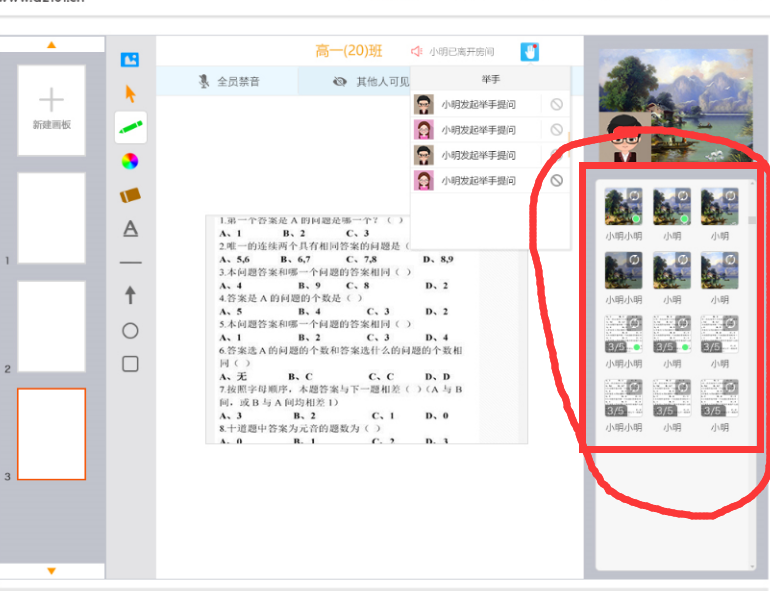Open board thumbnail number 2
770x591 pixels.
[x=52, y=326]
